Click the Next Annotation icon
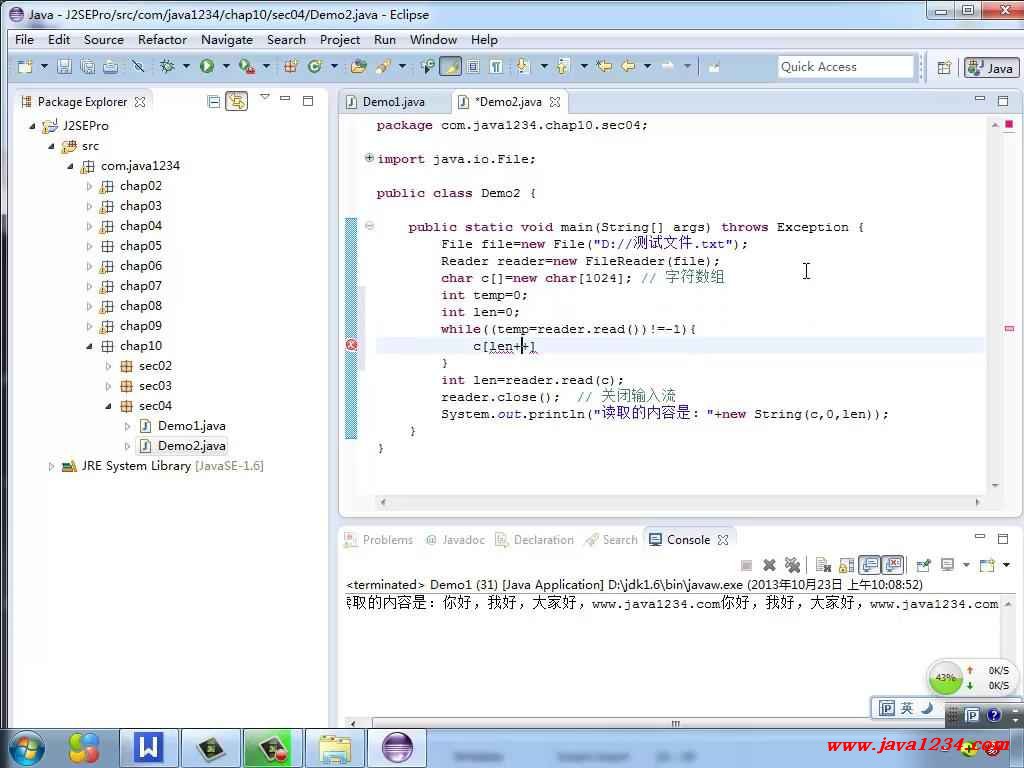Image resolution: width=1024 pixels, height=768 pixels. coord(522,66)
